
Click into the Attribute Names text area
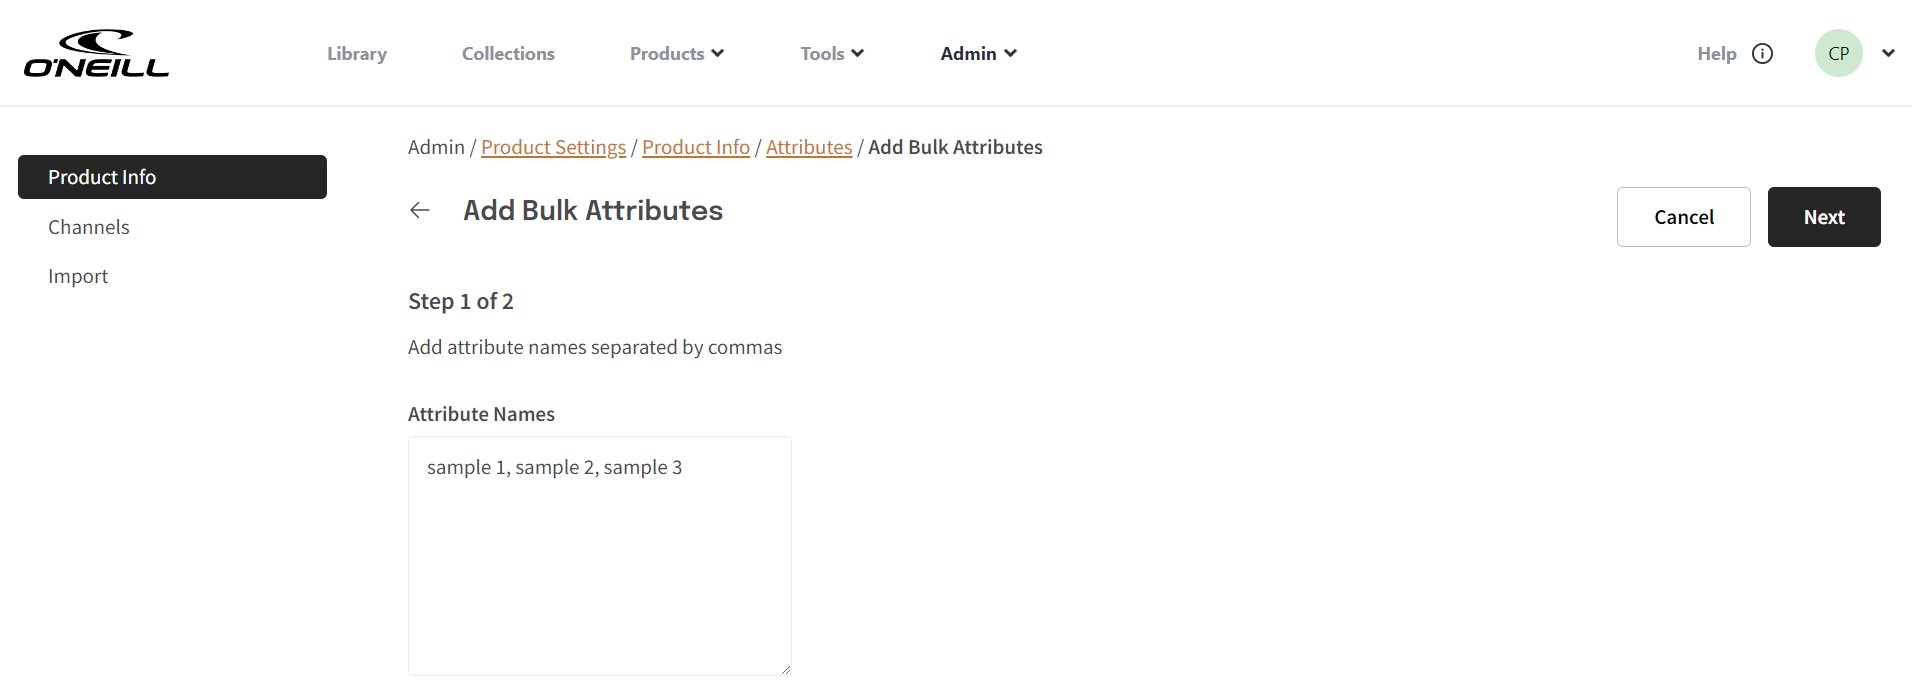pos(600,556)
